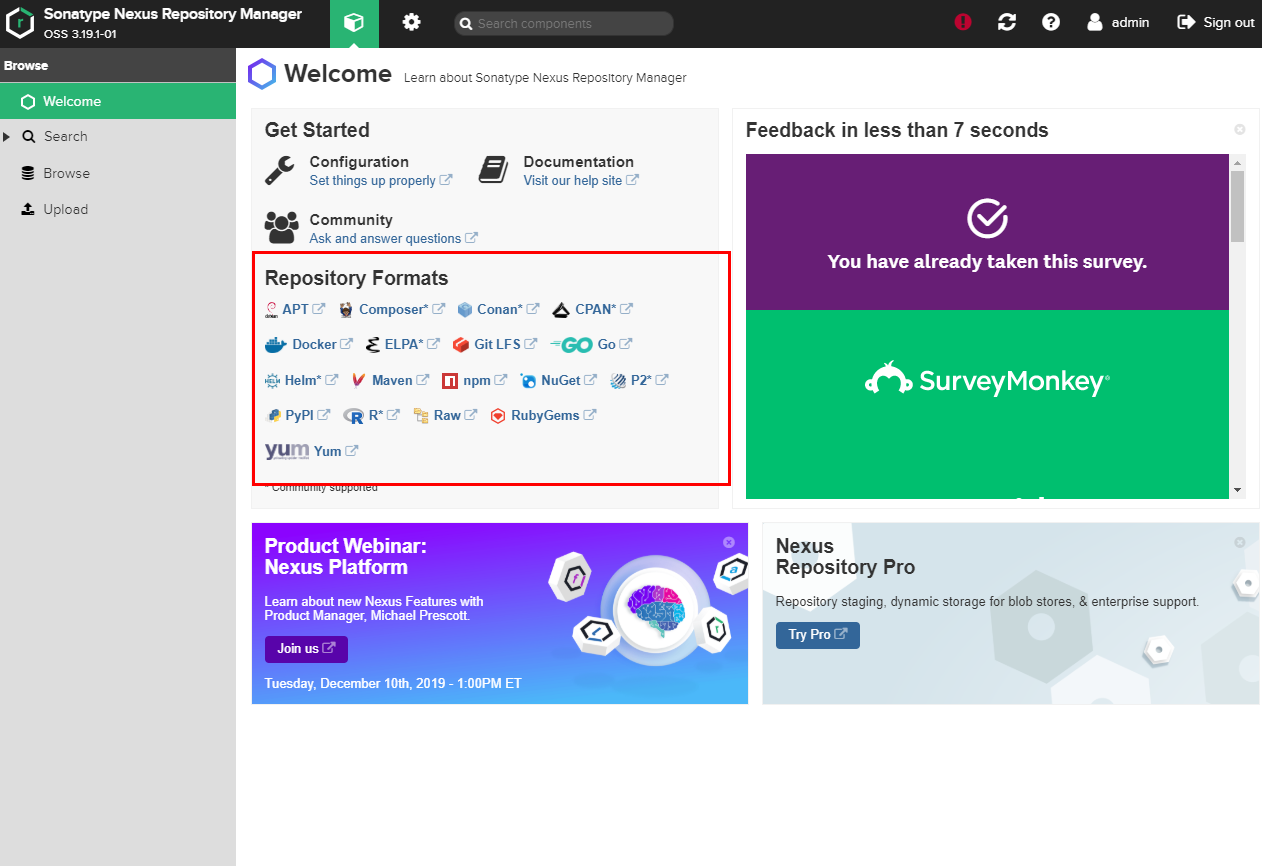The height and width of the screenshot is (866, 1262).
Task: Click the NuGet blue icon
Action: tap(528, 380)
